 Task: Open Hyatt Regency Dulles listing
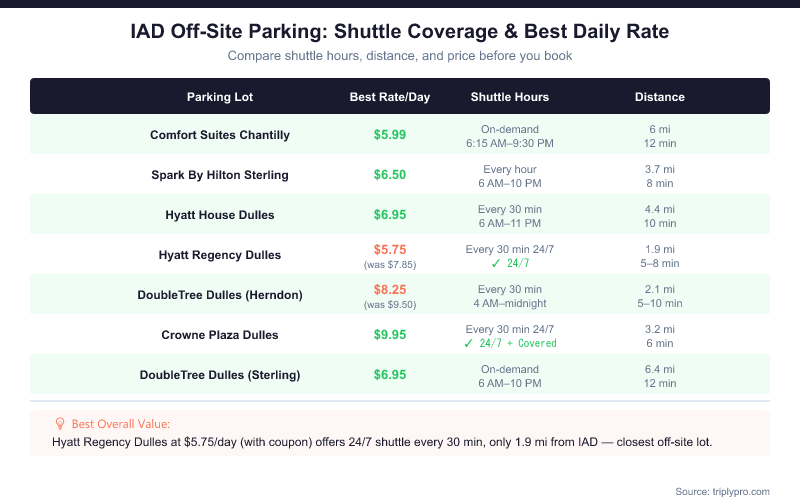pos(220,255)
